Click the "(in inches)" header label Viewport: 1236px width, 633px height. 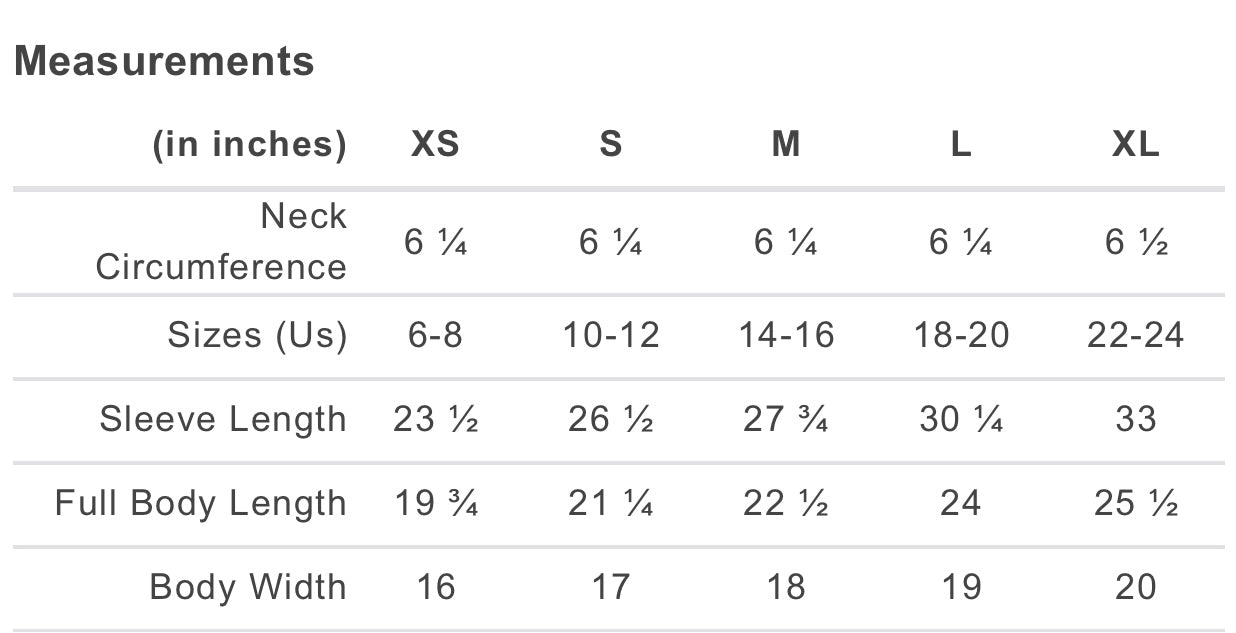[x=249, y=144]
